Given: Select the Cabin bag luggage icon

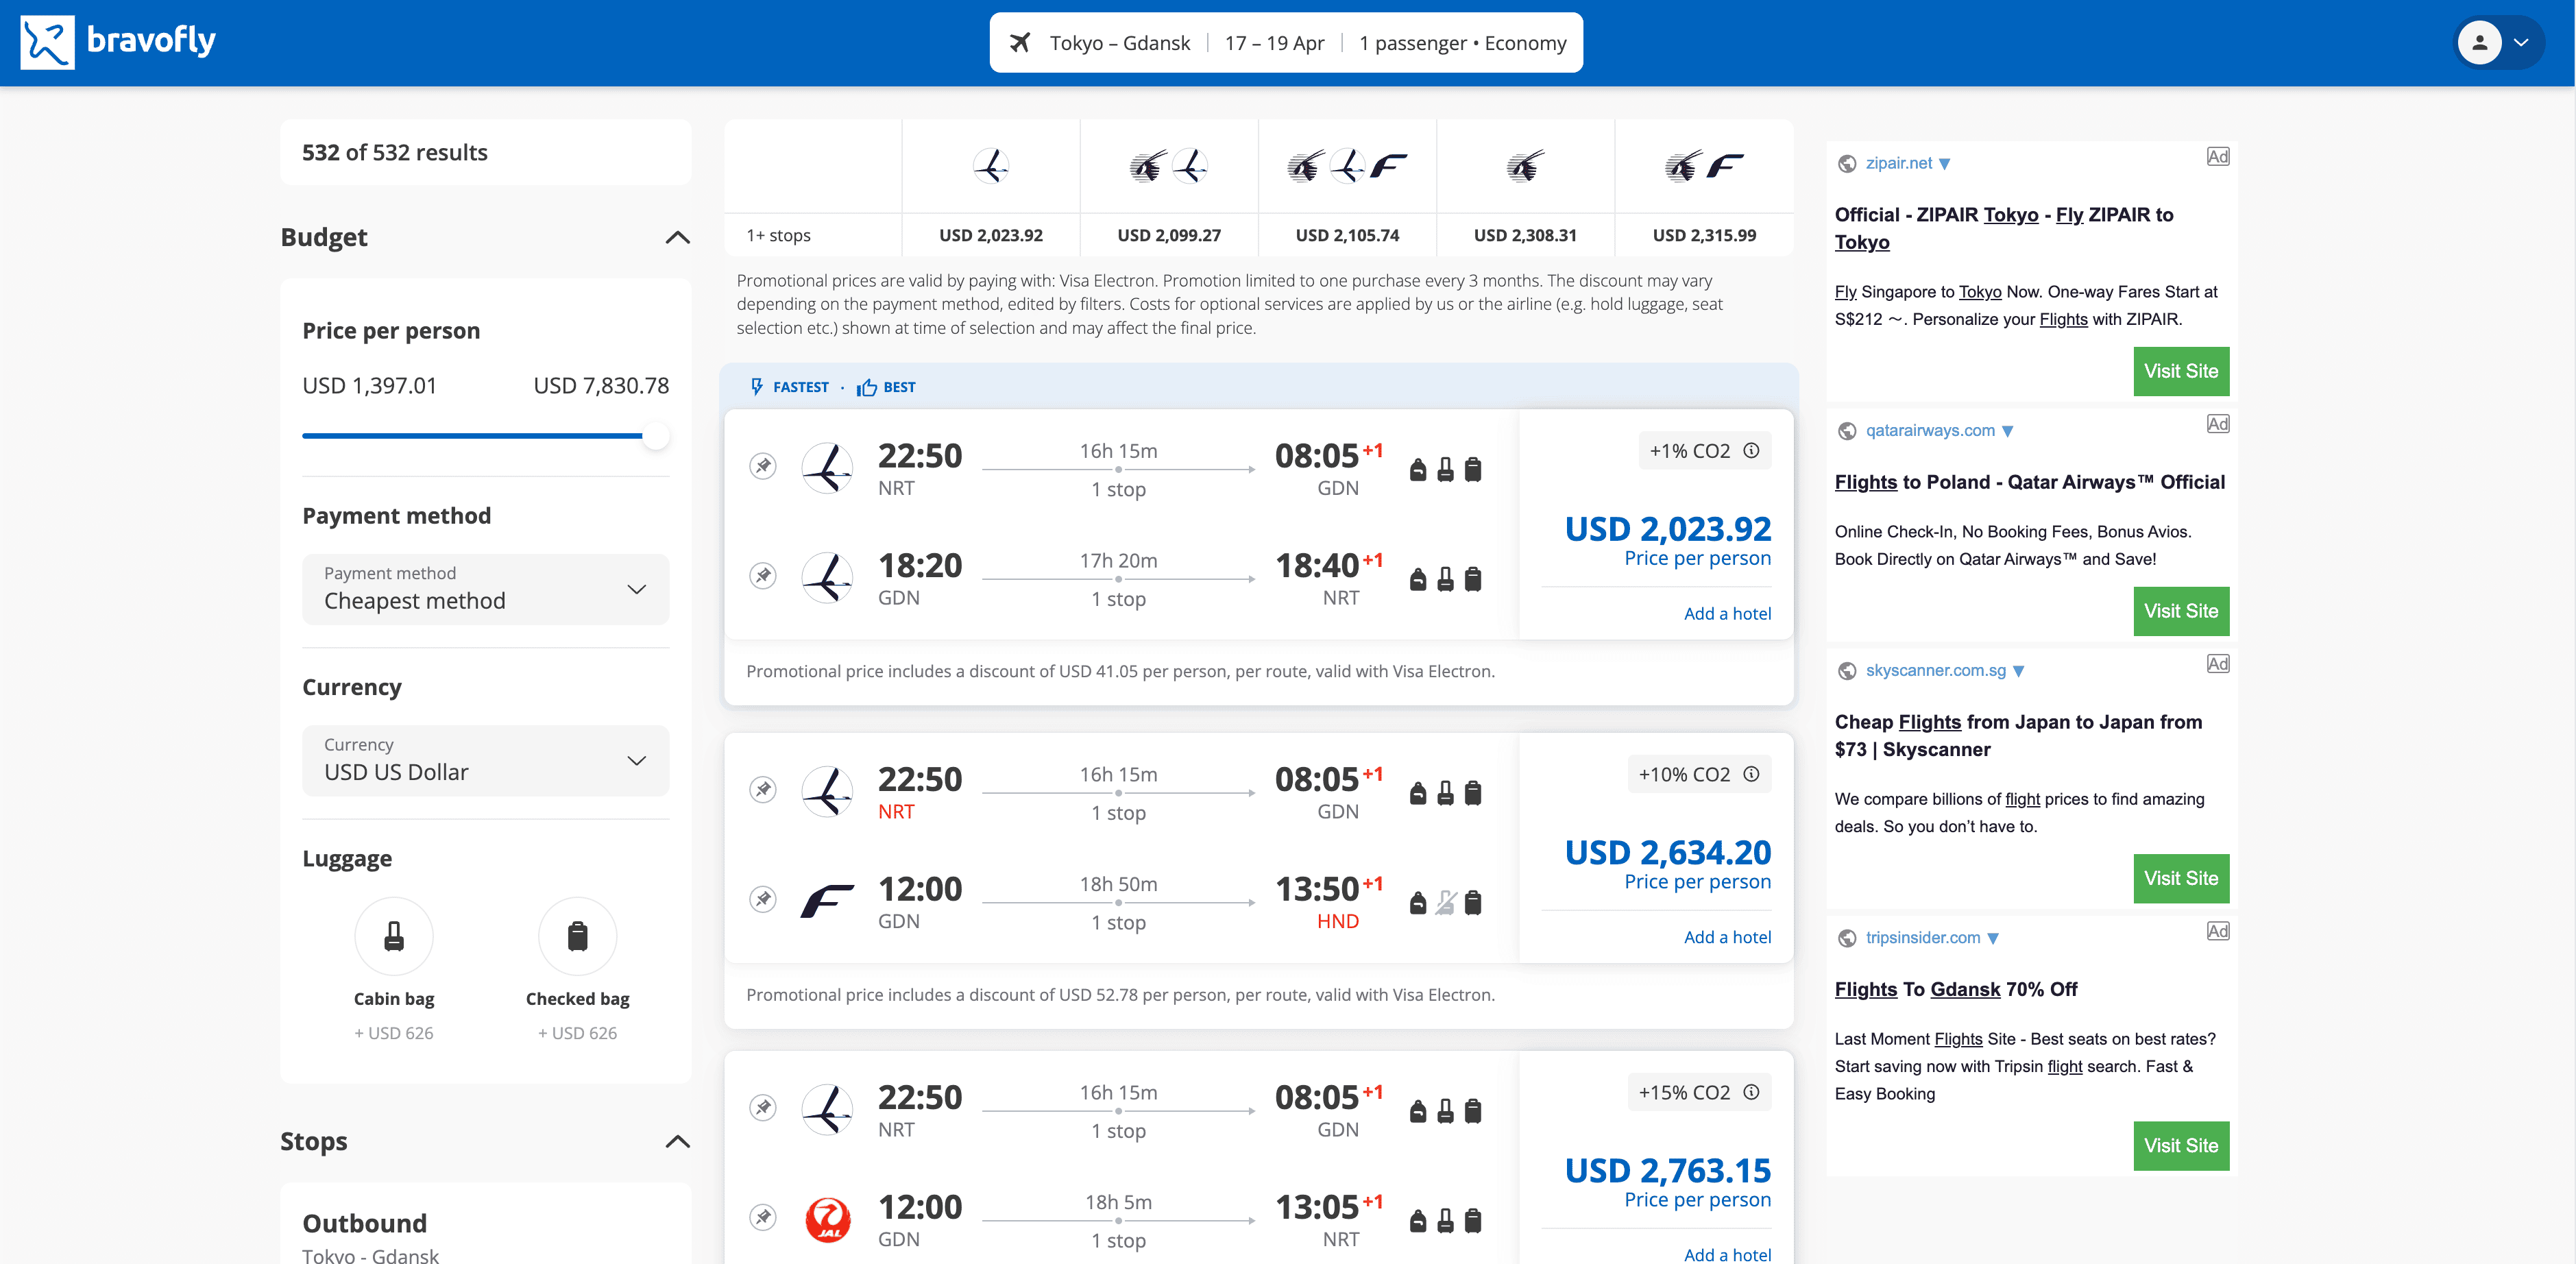Looking at the screenshot, I should coord(394,936).
